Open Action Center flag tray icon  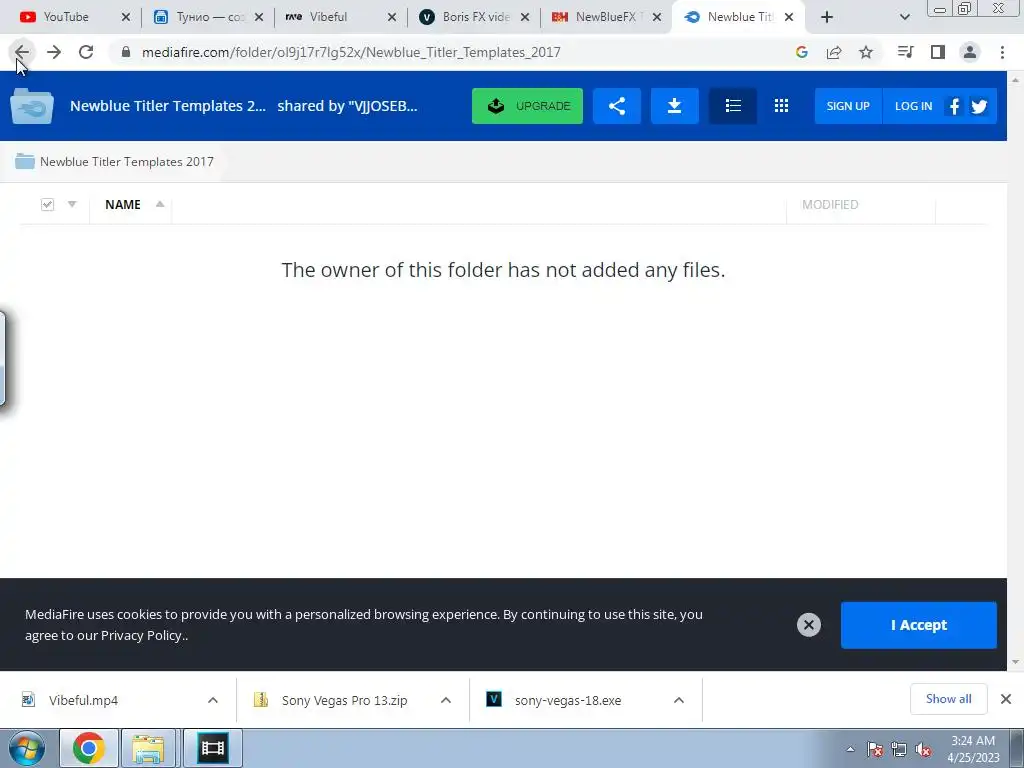tap(875, 750)
